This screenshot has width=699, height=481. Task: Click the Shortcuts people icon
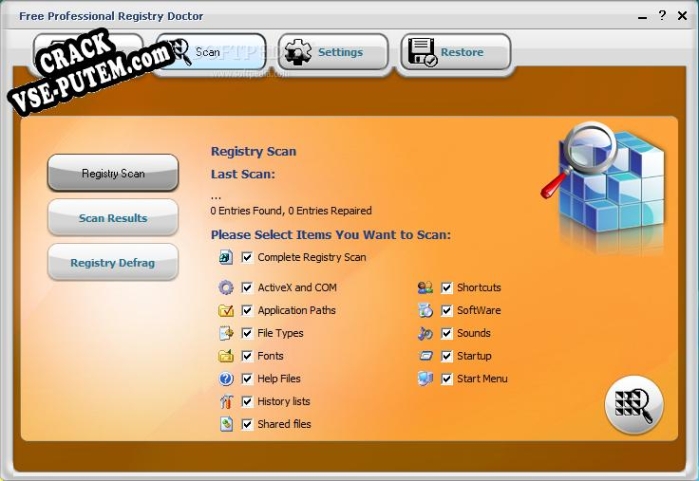click(x=425, y=288)
